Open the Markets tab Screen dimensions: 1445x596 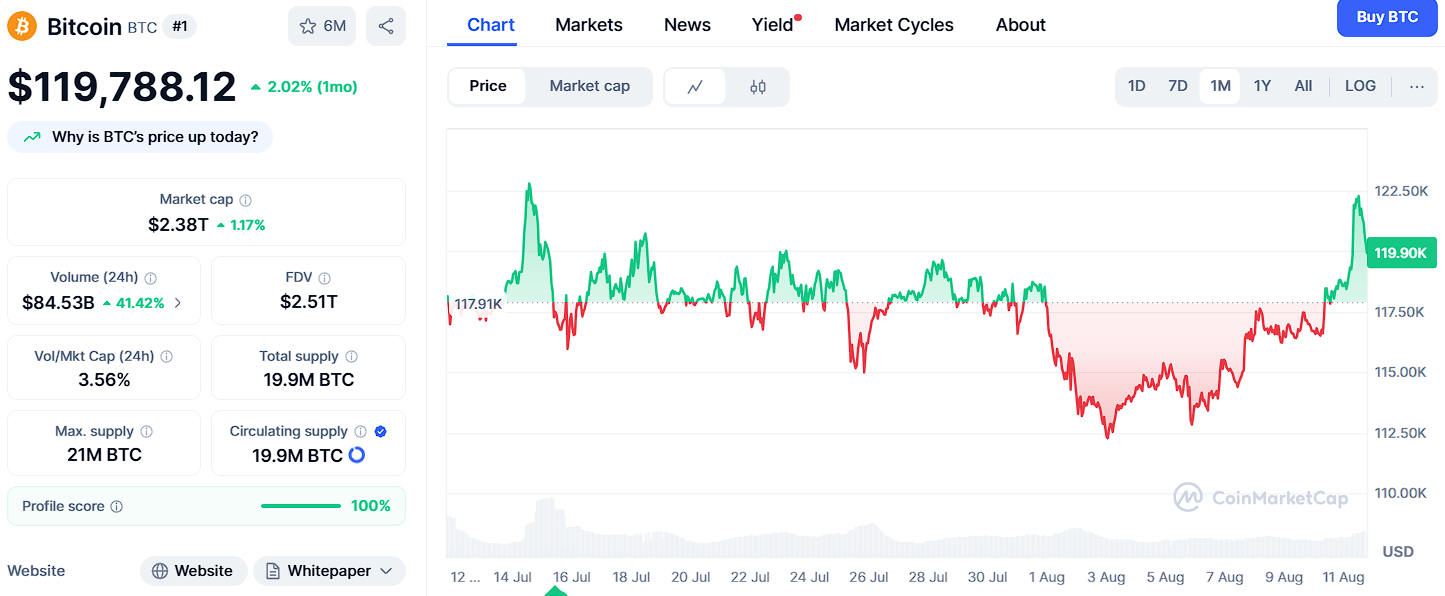(x=589, y=25)
